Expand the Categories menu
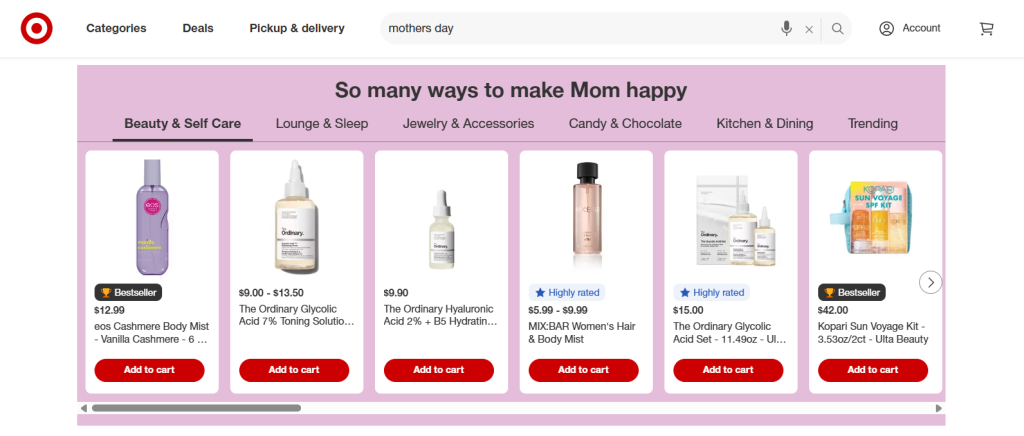The image size is (1024, 436). click(116, 28)
